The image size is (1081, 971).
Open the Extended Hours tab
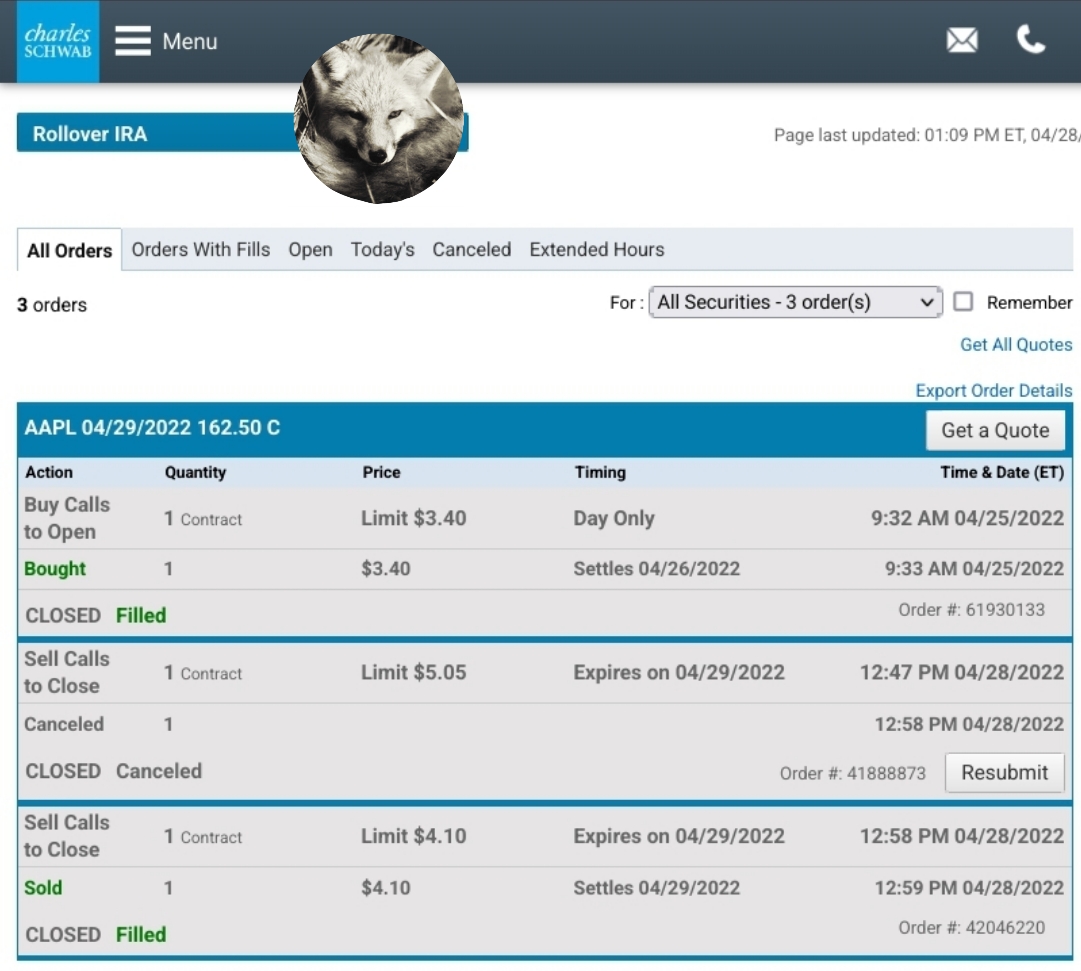click(596, 250)
